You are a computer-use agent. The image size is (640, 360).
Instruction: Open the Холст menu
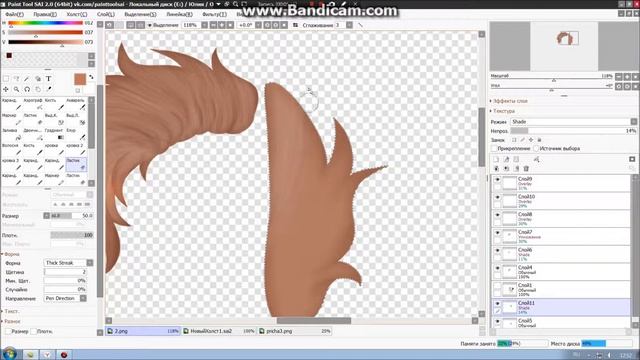tap(77, 14)
